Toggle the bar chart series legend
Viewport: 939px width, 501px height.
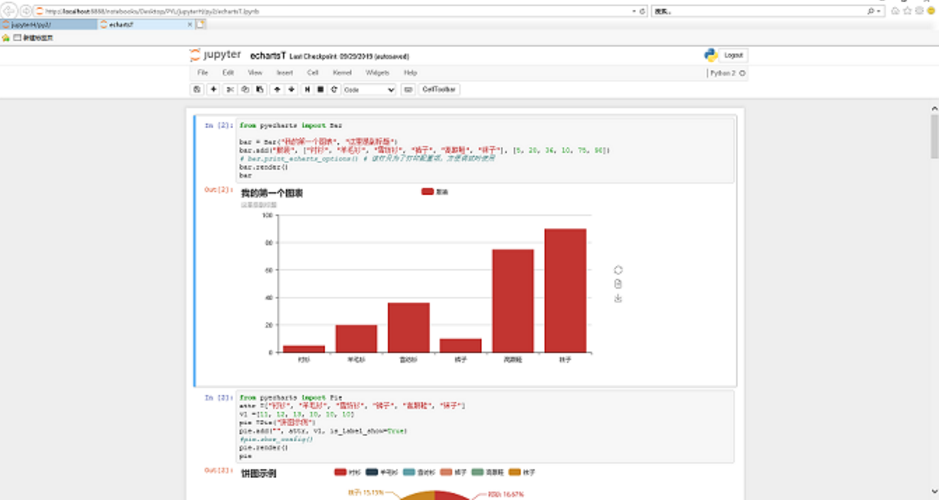click(435, 192)
